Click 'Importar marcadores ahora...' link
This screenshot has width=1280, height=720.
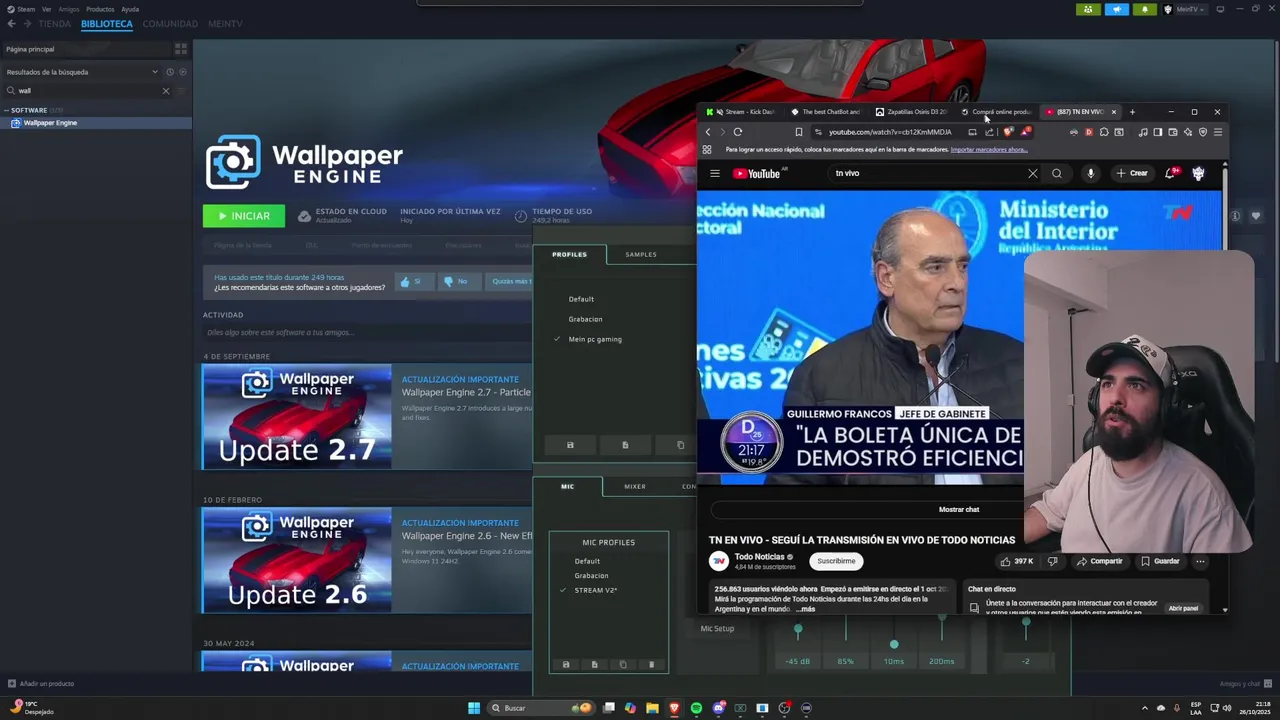click(x=989, y=150)
